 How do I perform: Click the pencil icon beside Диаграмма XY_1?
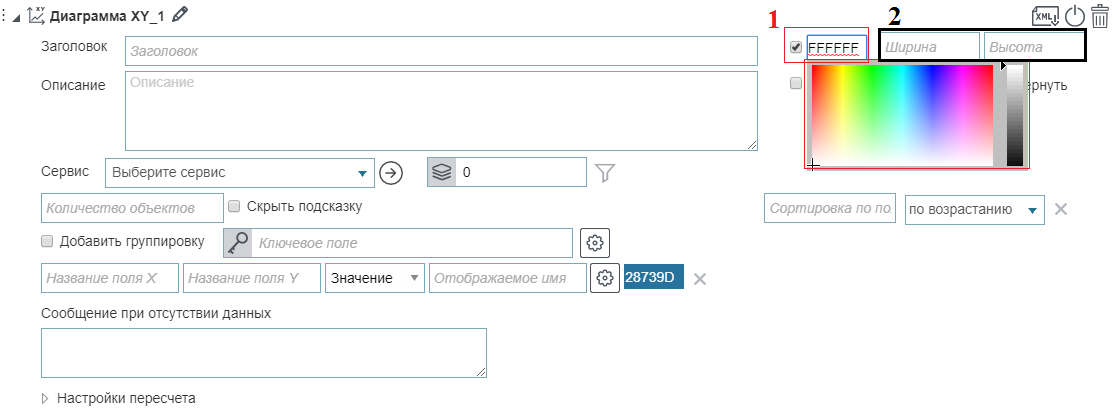(x=180, y=14)
